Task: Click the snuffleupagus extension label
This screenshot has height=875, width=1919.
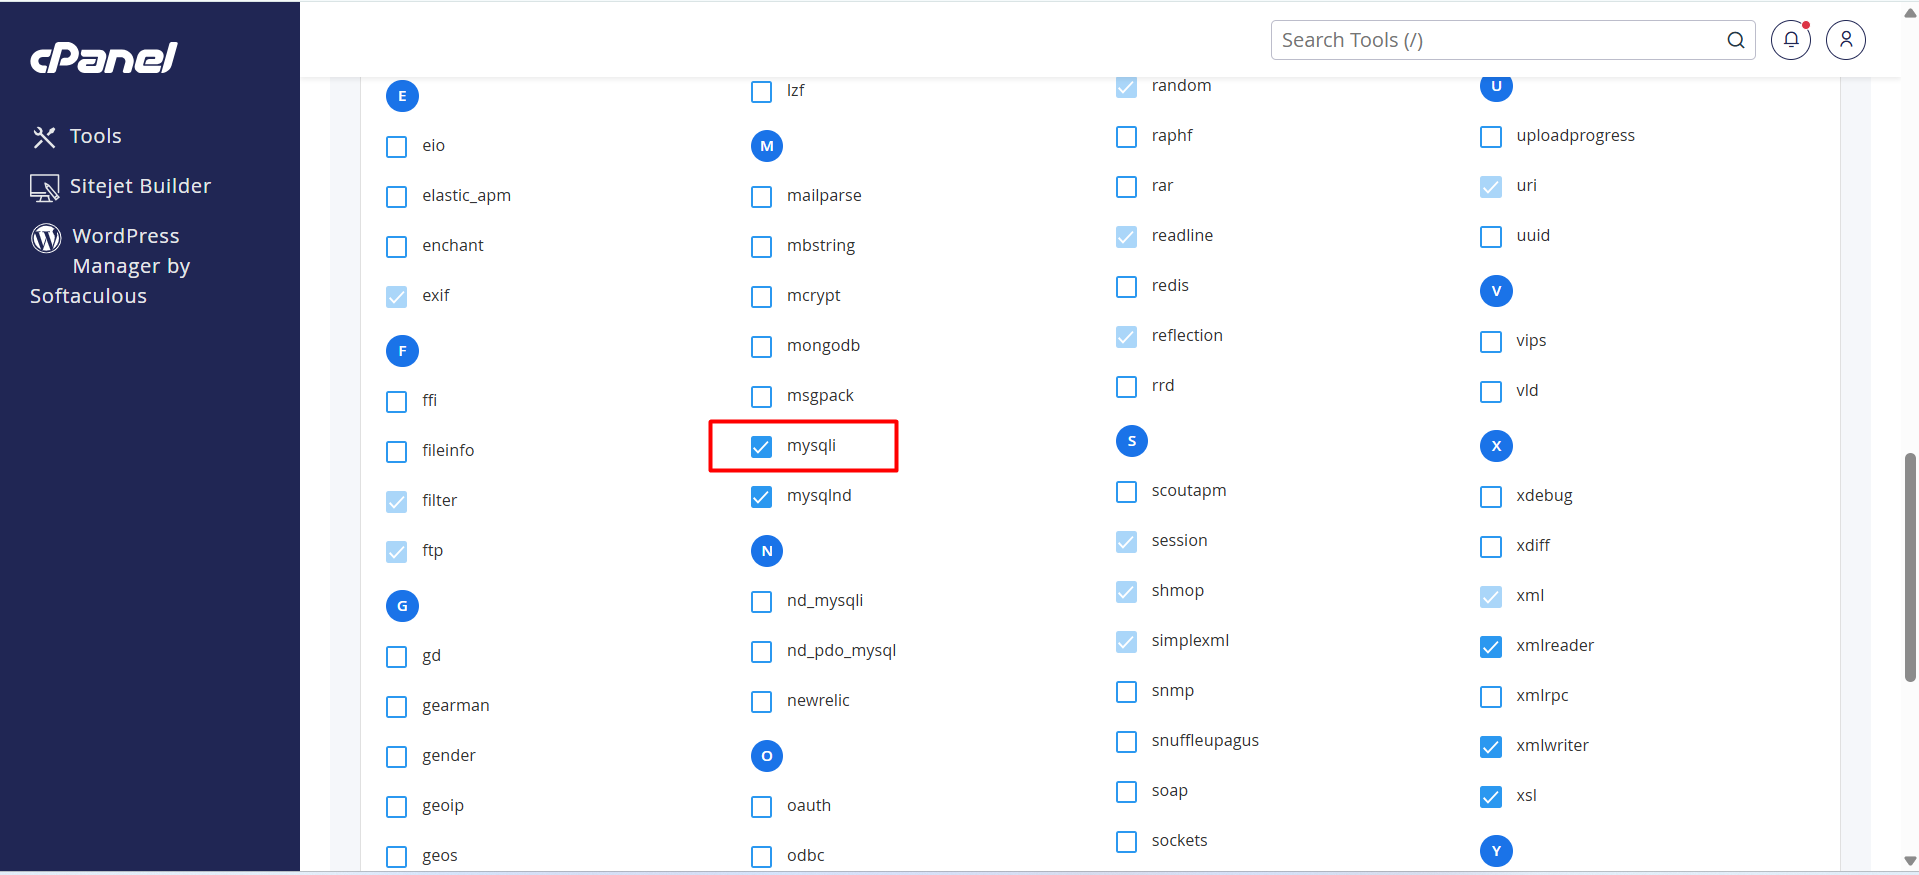Action: point(1205,740)
